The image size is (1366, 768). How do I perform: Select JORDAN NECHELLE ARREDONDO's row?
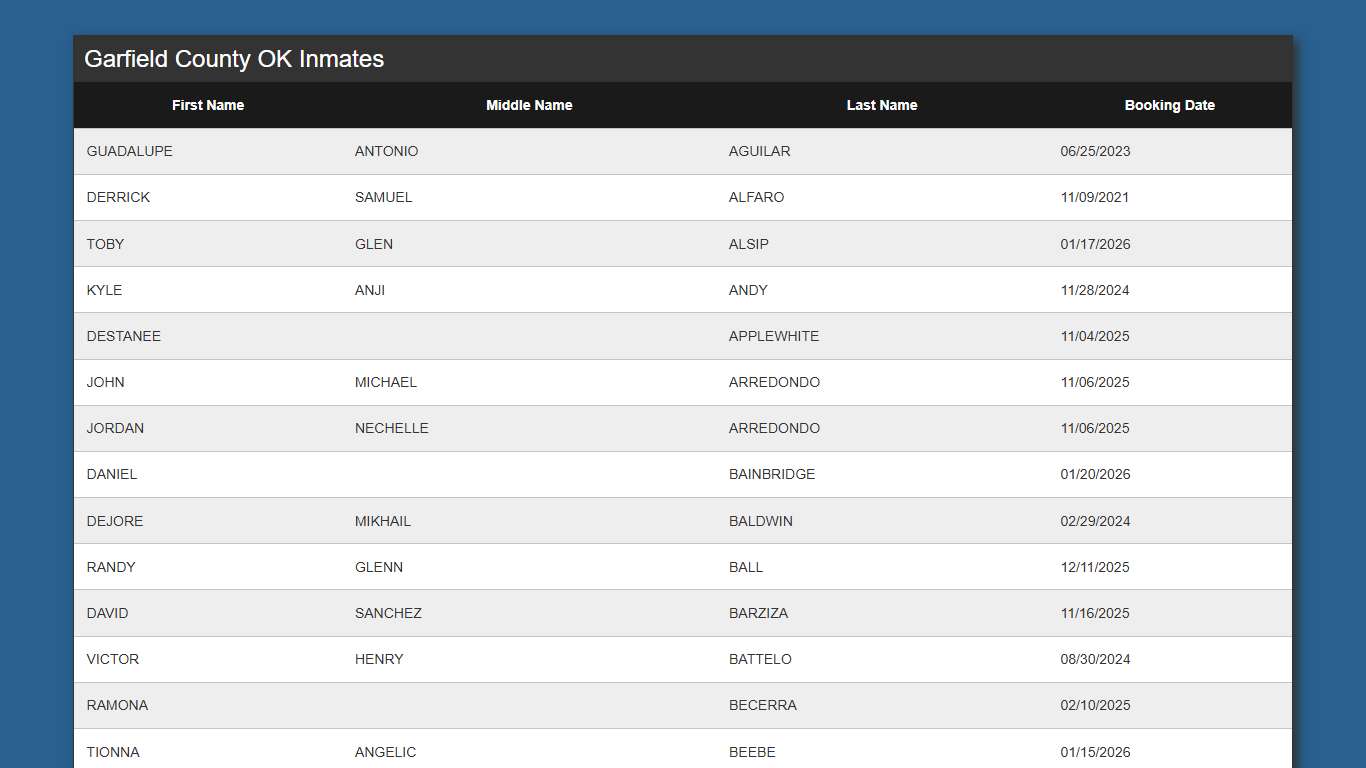coord(400,428)
